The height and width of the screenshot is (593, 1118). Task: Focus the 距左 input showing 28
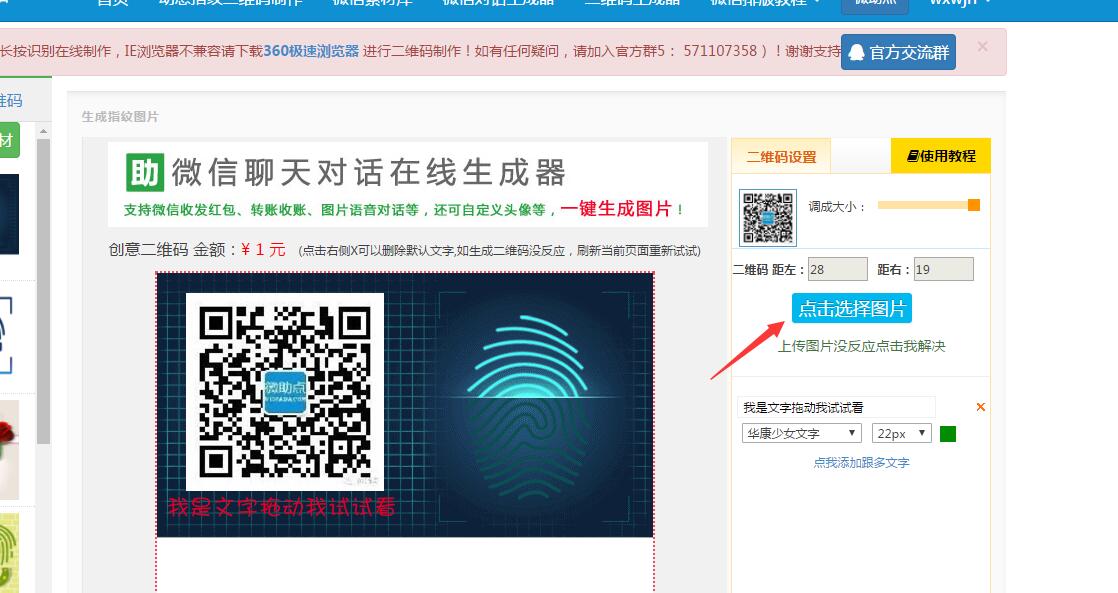click(838, 269)
